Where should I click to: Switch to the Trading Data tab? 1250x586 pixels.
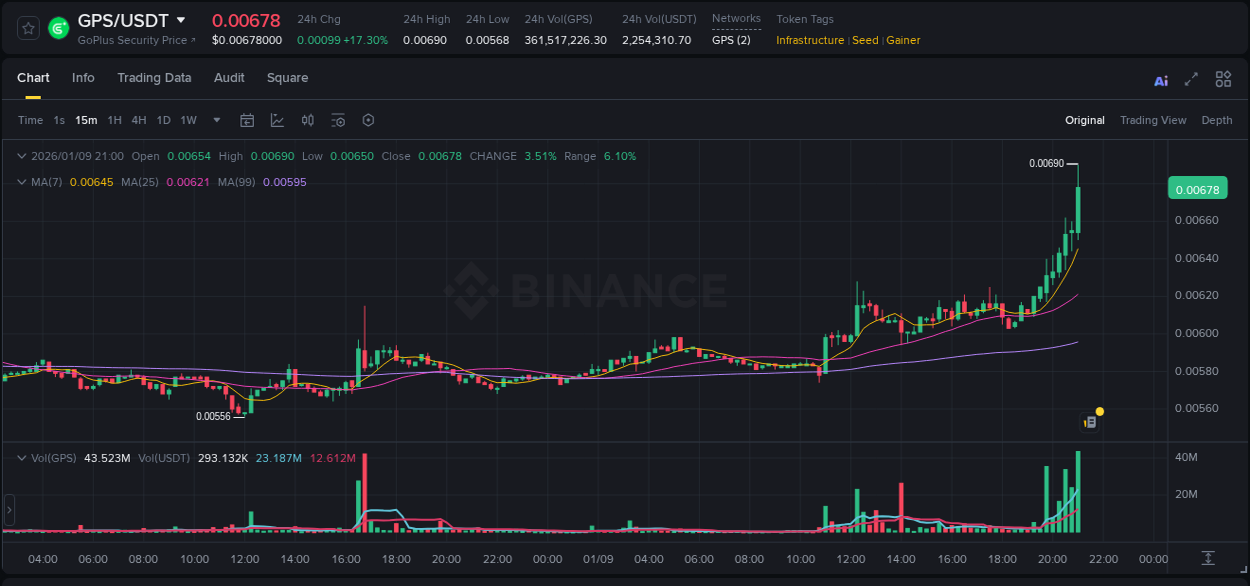click(x=154, y=78)
